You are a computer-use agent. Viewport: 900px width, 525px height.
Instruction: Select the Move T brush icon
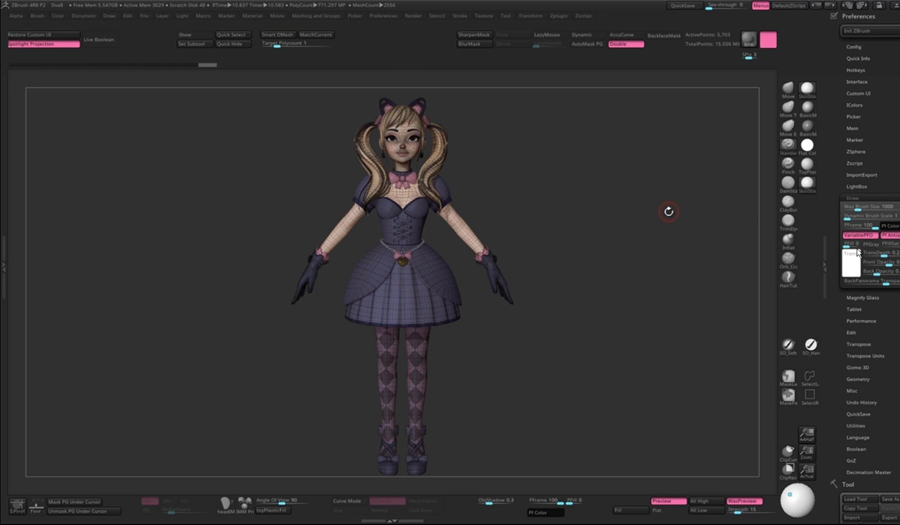[x=788, y=107]
